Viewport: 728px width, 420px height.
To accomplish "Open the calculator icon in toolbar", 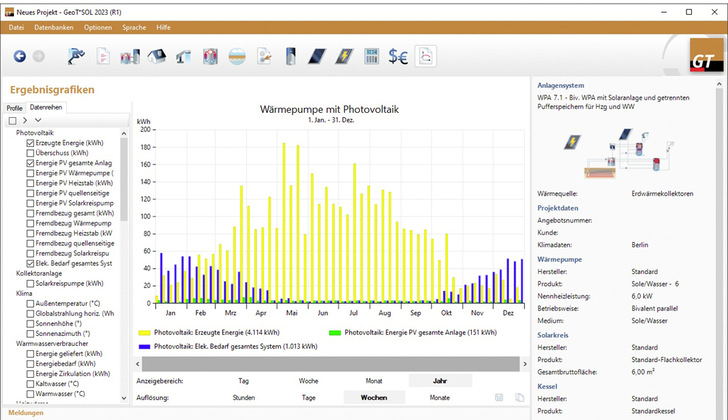I will pos(371,57).
